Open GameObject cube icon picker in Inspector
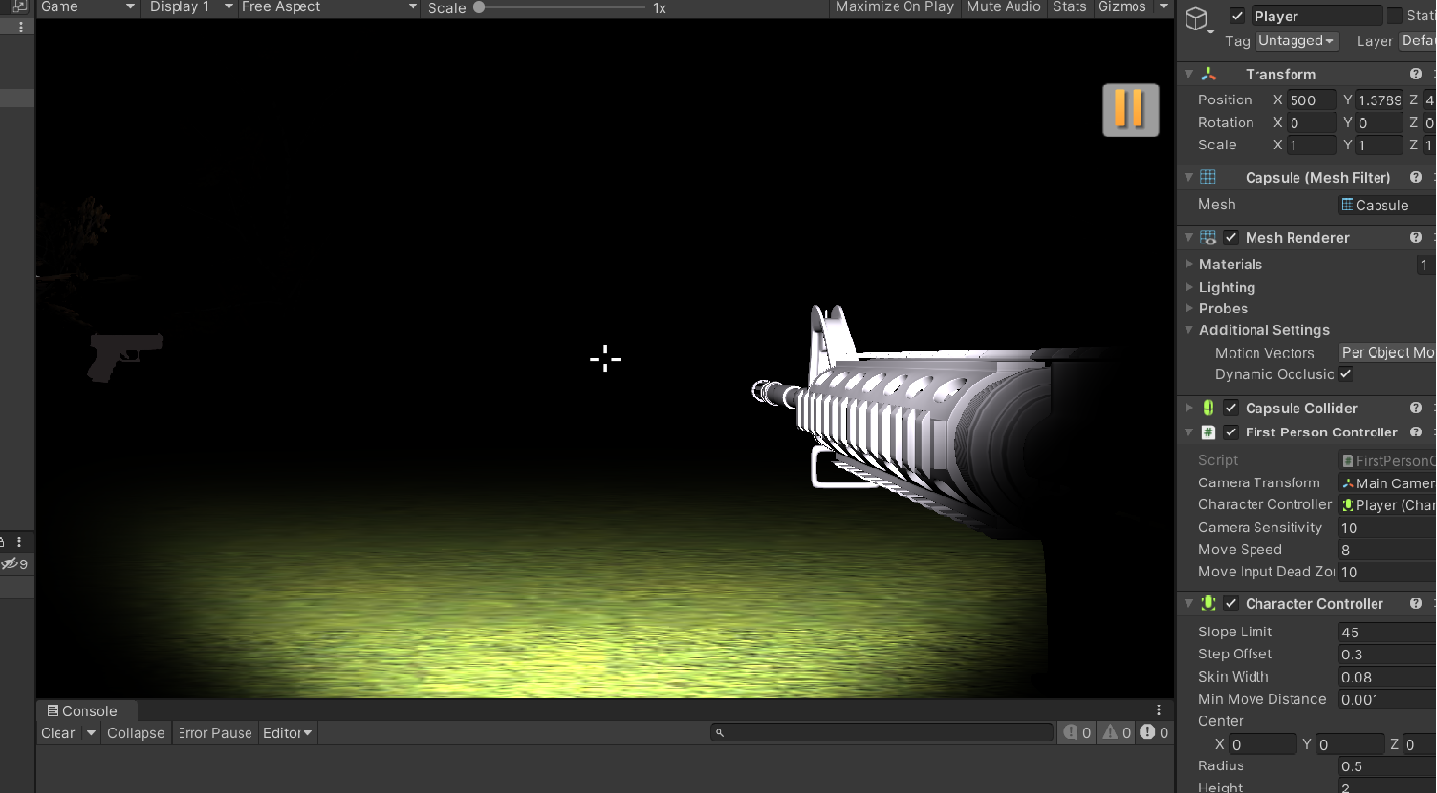This screenshot has width=1437, height=793. point(1197,18)
